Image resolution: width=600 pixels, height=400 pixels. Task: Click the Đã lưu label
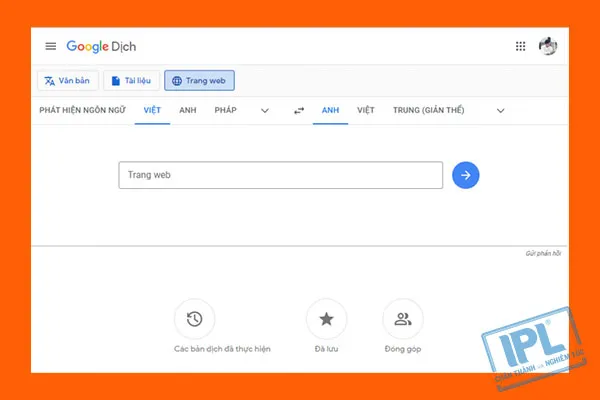pyautogui.click(x=326, y=349)
